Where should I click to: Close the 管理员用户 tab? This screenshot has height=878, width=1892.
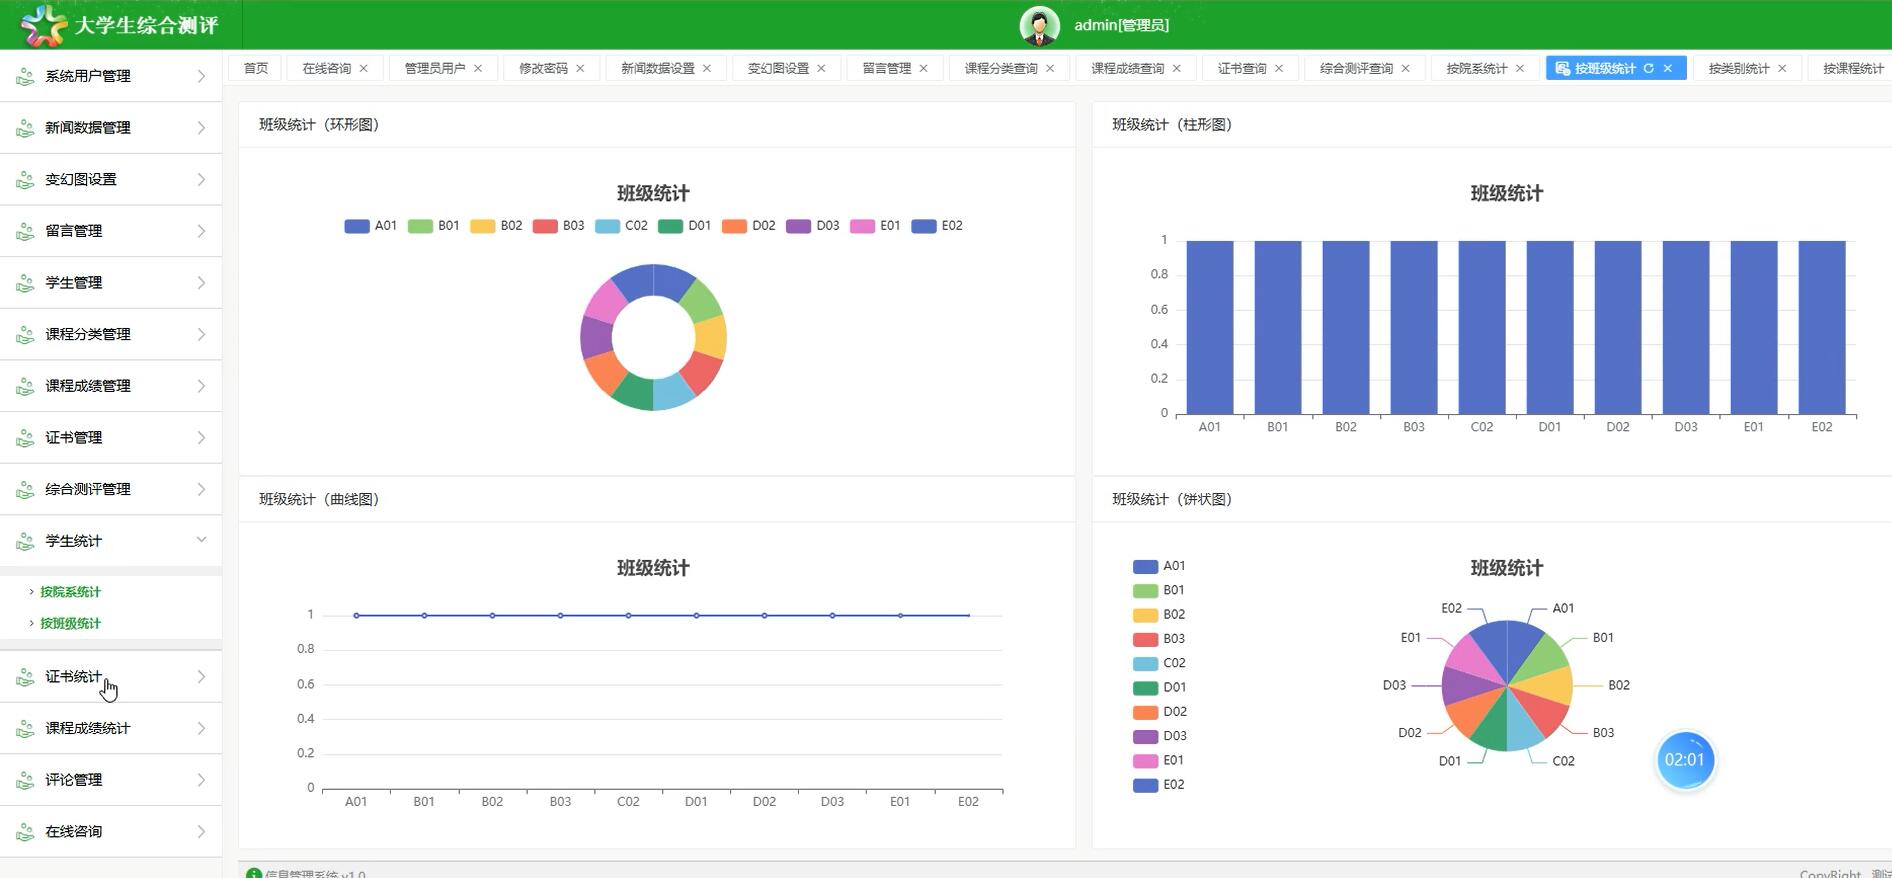point(478,68)
